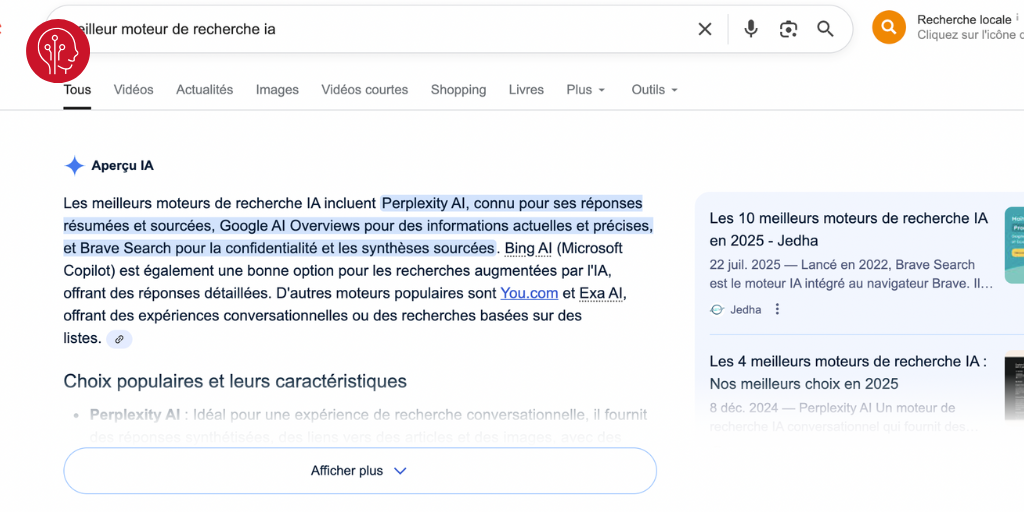Click the red AI head logo
1024x512 pixels.
[58, 50]
